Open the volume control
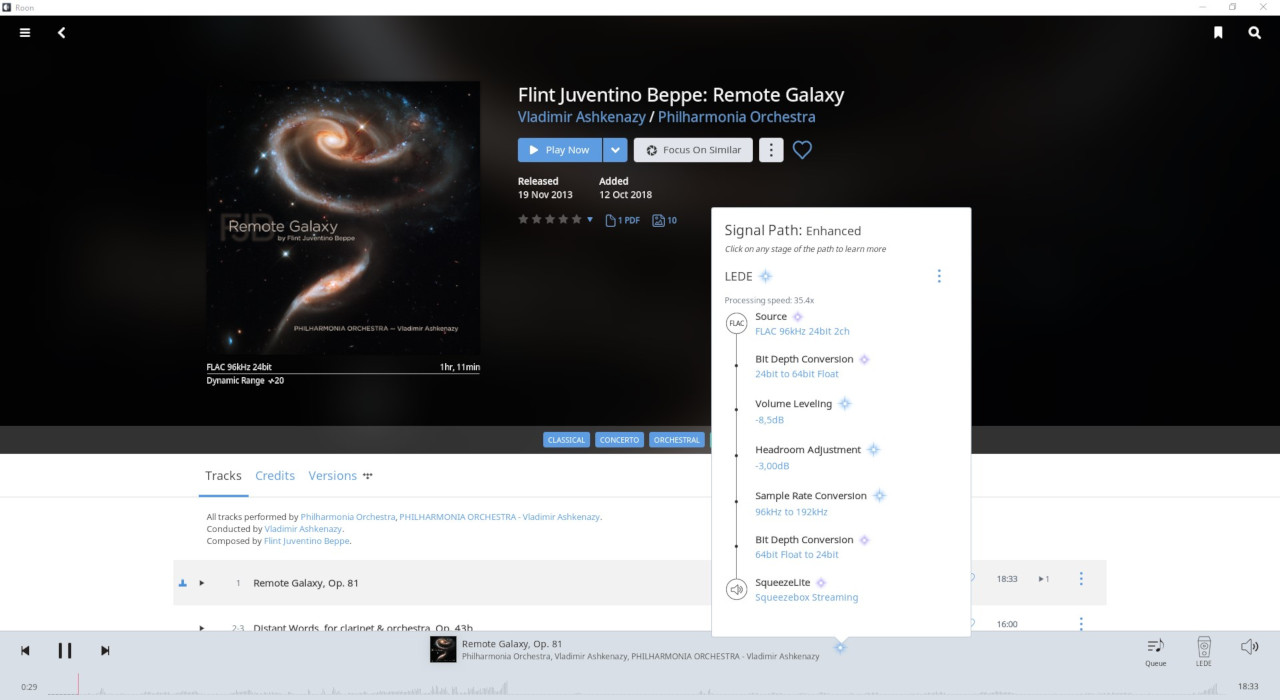The image size is (1280, 700). 1249,647
